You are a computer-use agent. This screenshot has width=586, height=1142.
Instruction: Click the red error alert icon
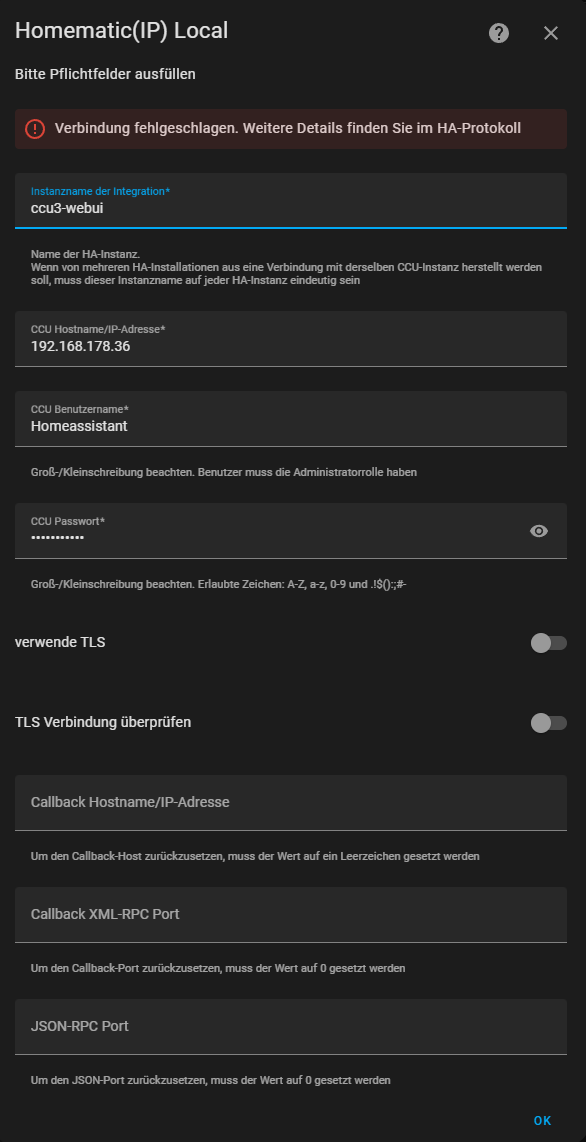35,129
